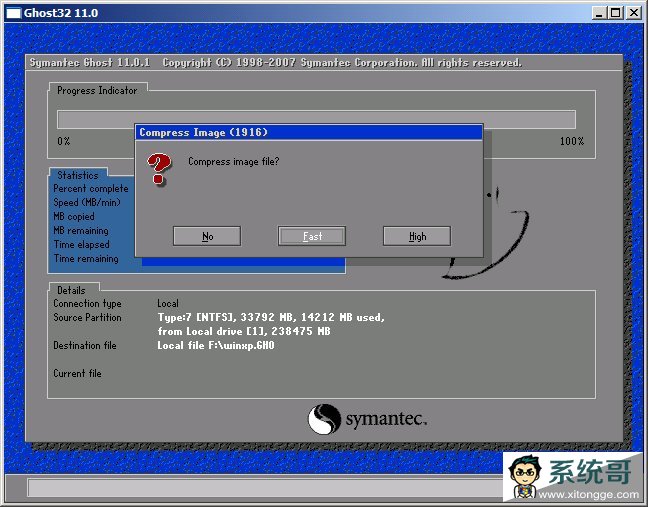
Task: Click the red question mark dialog icon
Action: coord(159,169)
